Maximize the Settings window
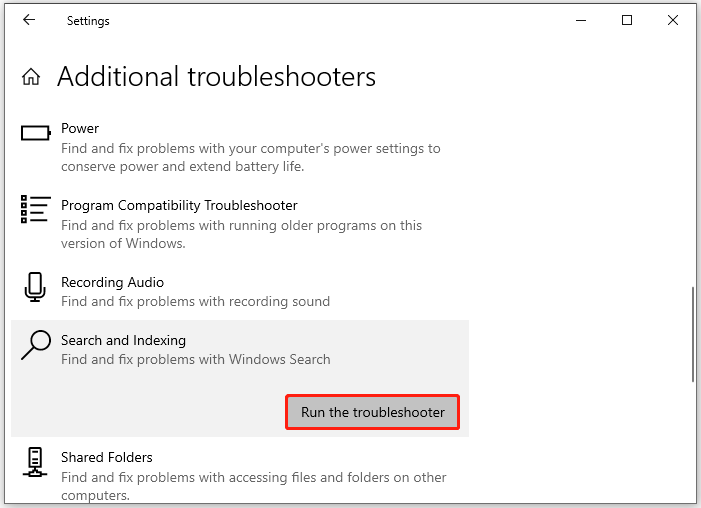701x508 pixels. 627,20
